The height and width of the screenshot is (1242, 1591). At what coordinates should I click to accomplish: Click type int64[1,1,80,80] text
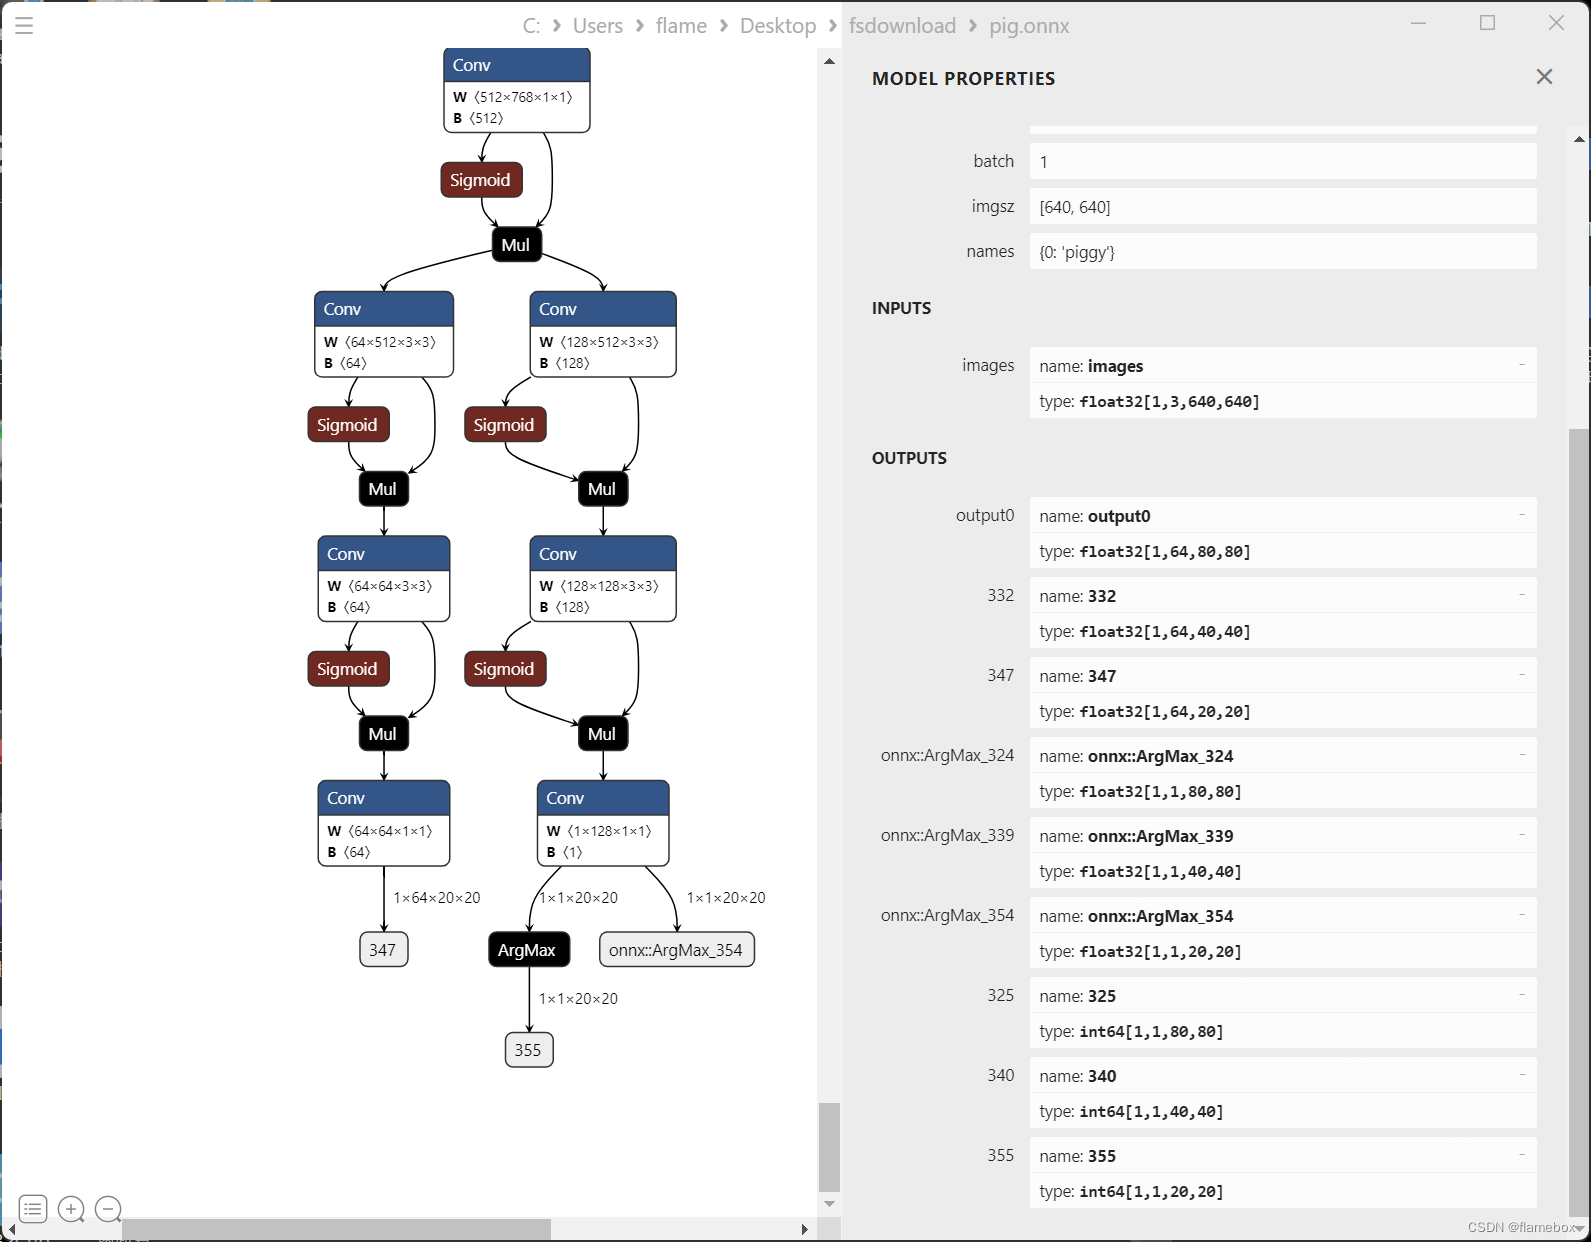coord(1131,1031)
